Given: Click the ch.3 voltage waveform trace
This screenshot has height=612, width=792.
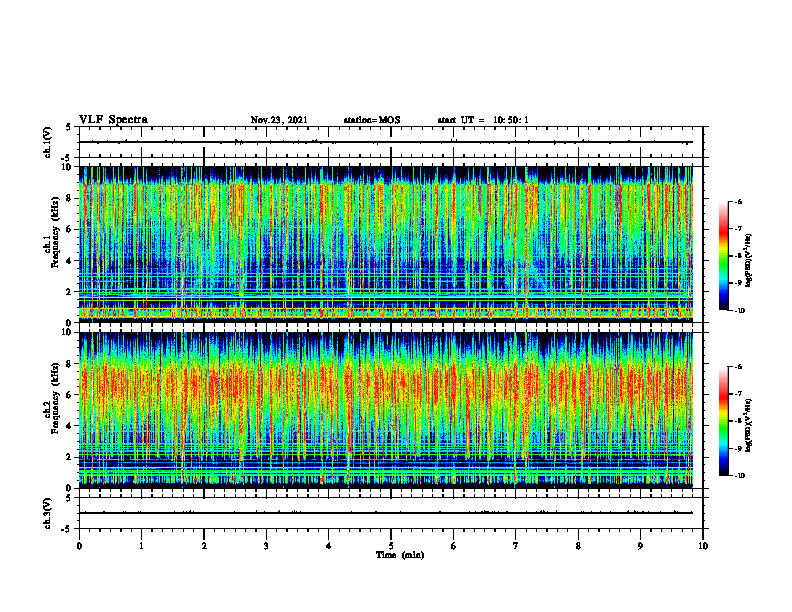Looking at the screenshot, I should (x=386, y=513).
